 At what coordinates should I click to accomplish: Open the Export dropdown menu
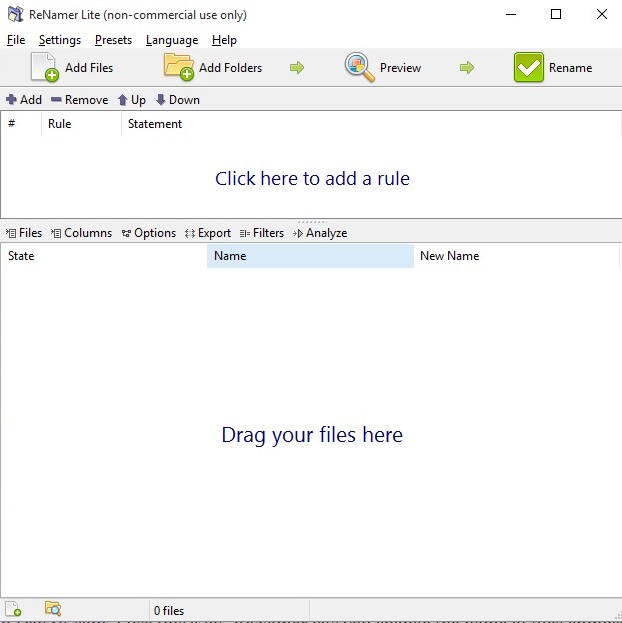click(x=208, y=233)
